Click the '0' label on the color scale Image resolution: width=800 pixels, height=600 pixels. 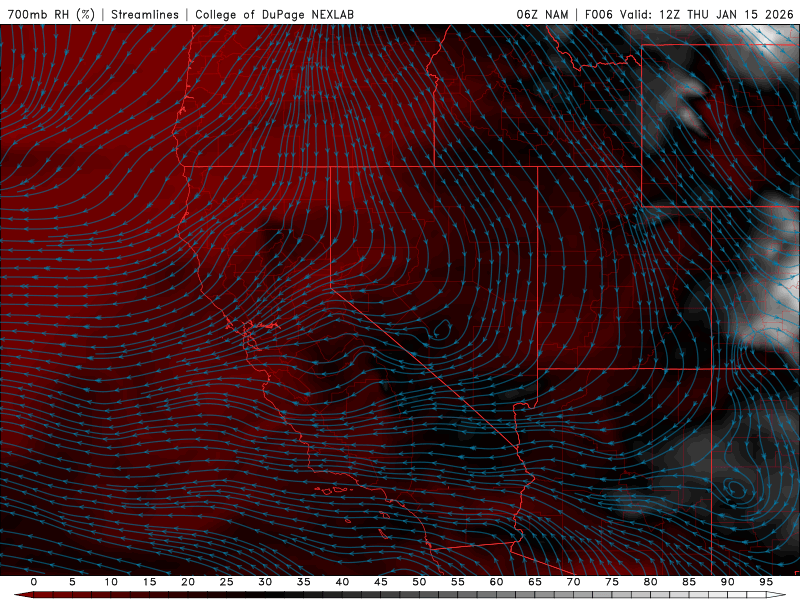tap(34, 582)
